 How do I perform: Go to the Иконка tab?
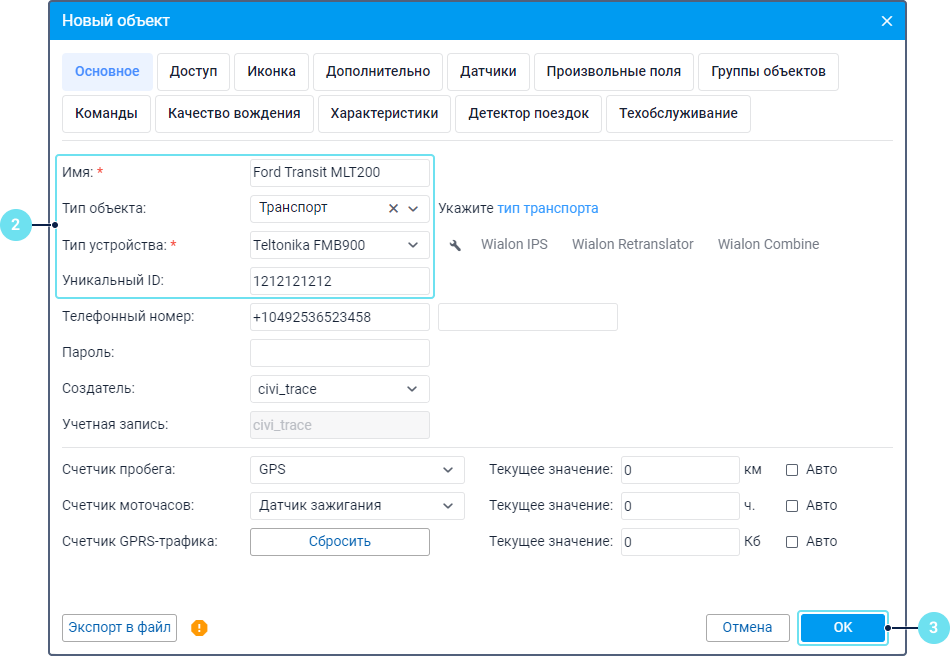271,71
